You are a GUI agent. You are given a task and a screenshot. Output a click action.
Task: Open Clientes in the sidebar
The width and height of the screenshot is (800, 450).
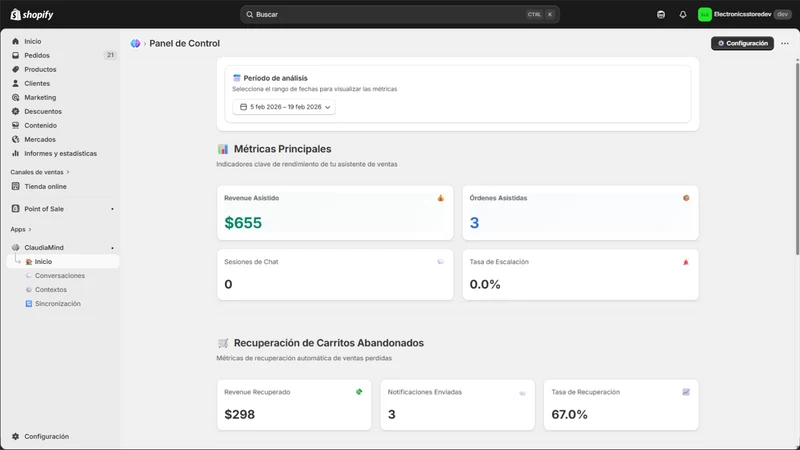click(37, 83)
